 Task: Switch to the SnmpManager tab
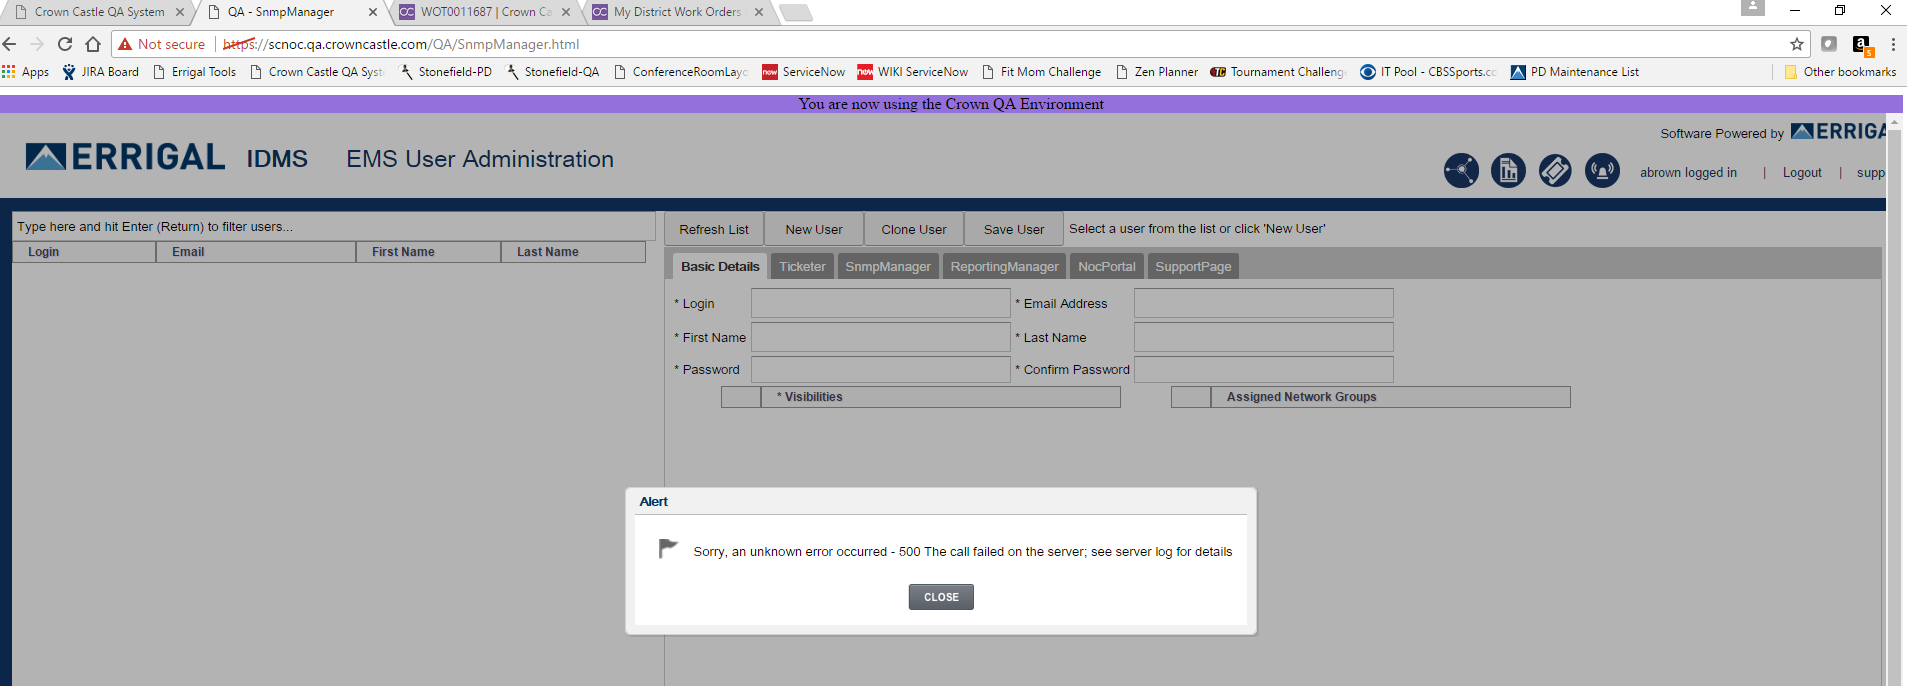887,267
